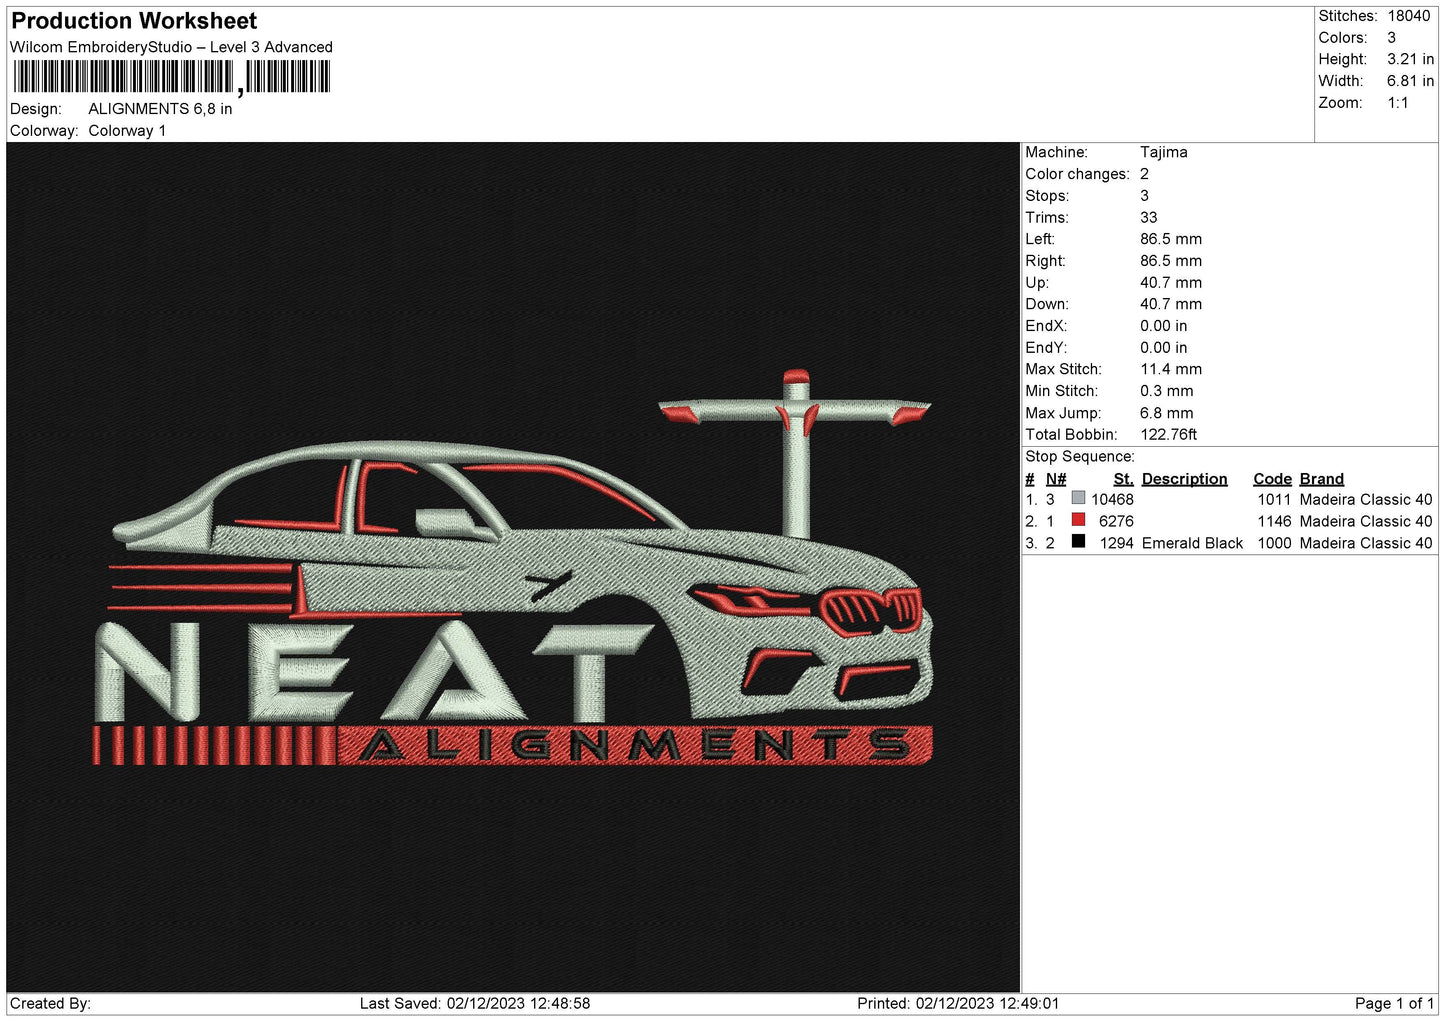Click the Width value '6.81 in'

tap(1410, 81)
